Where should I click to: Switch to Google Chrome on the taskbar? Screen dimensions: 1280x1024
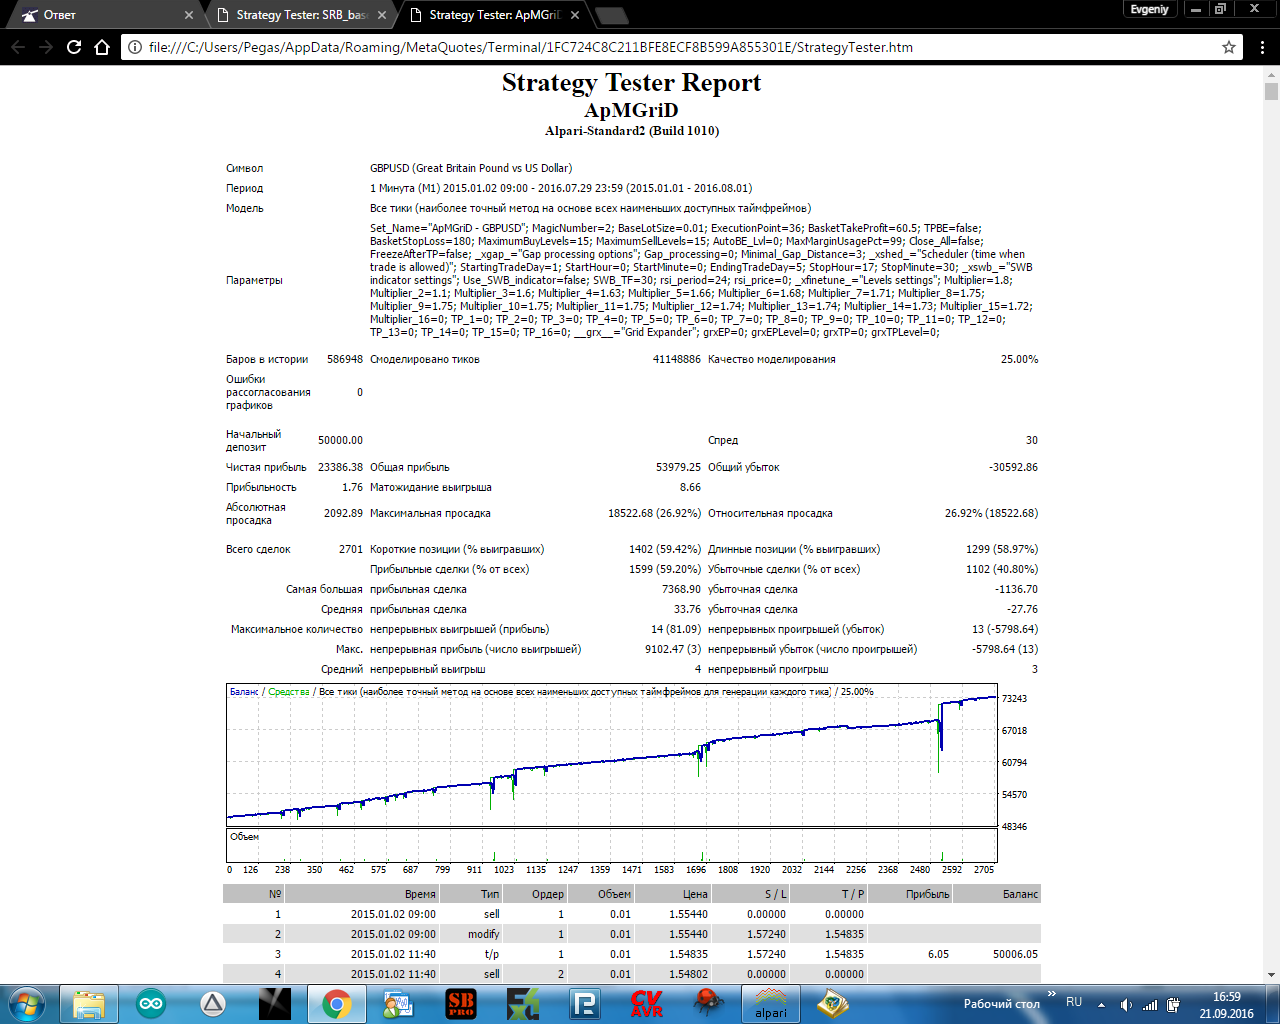[336, 1003]
